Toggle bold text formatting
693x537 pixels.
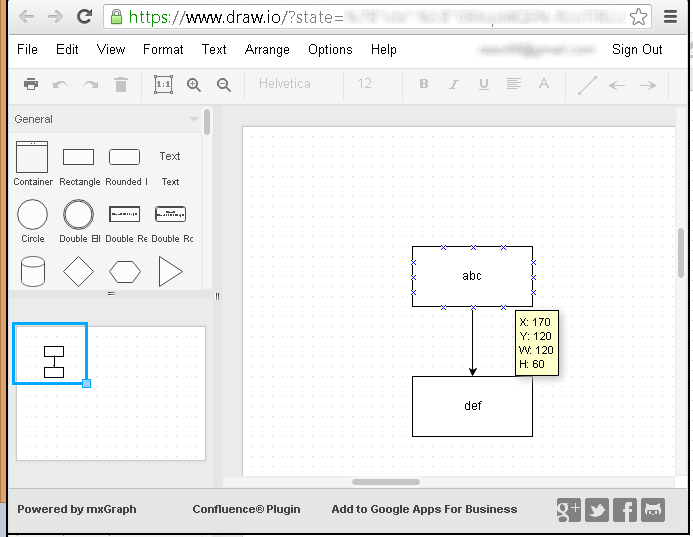424,85
